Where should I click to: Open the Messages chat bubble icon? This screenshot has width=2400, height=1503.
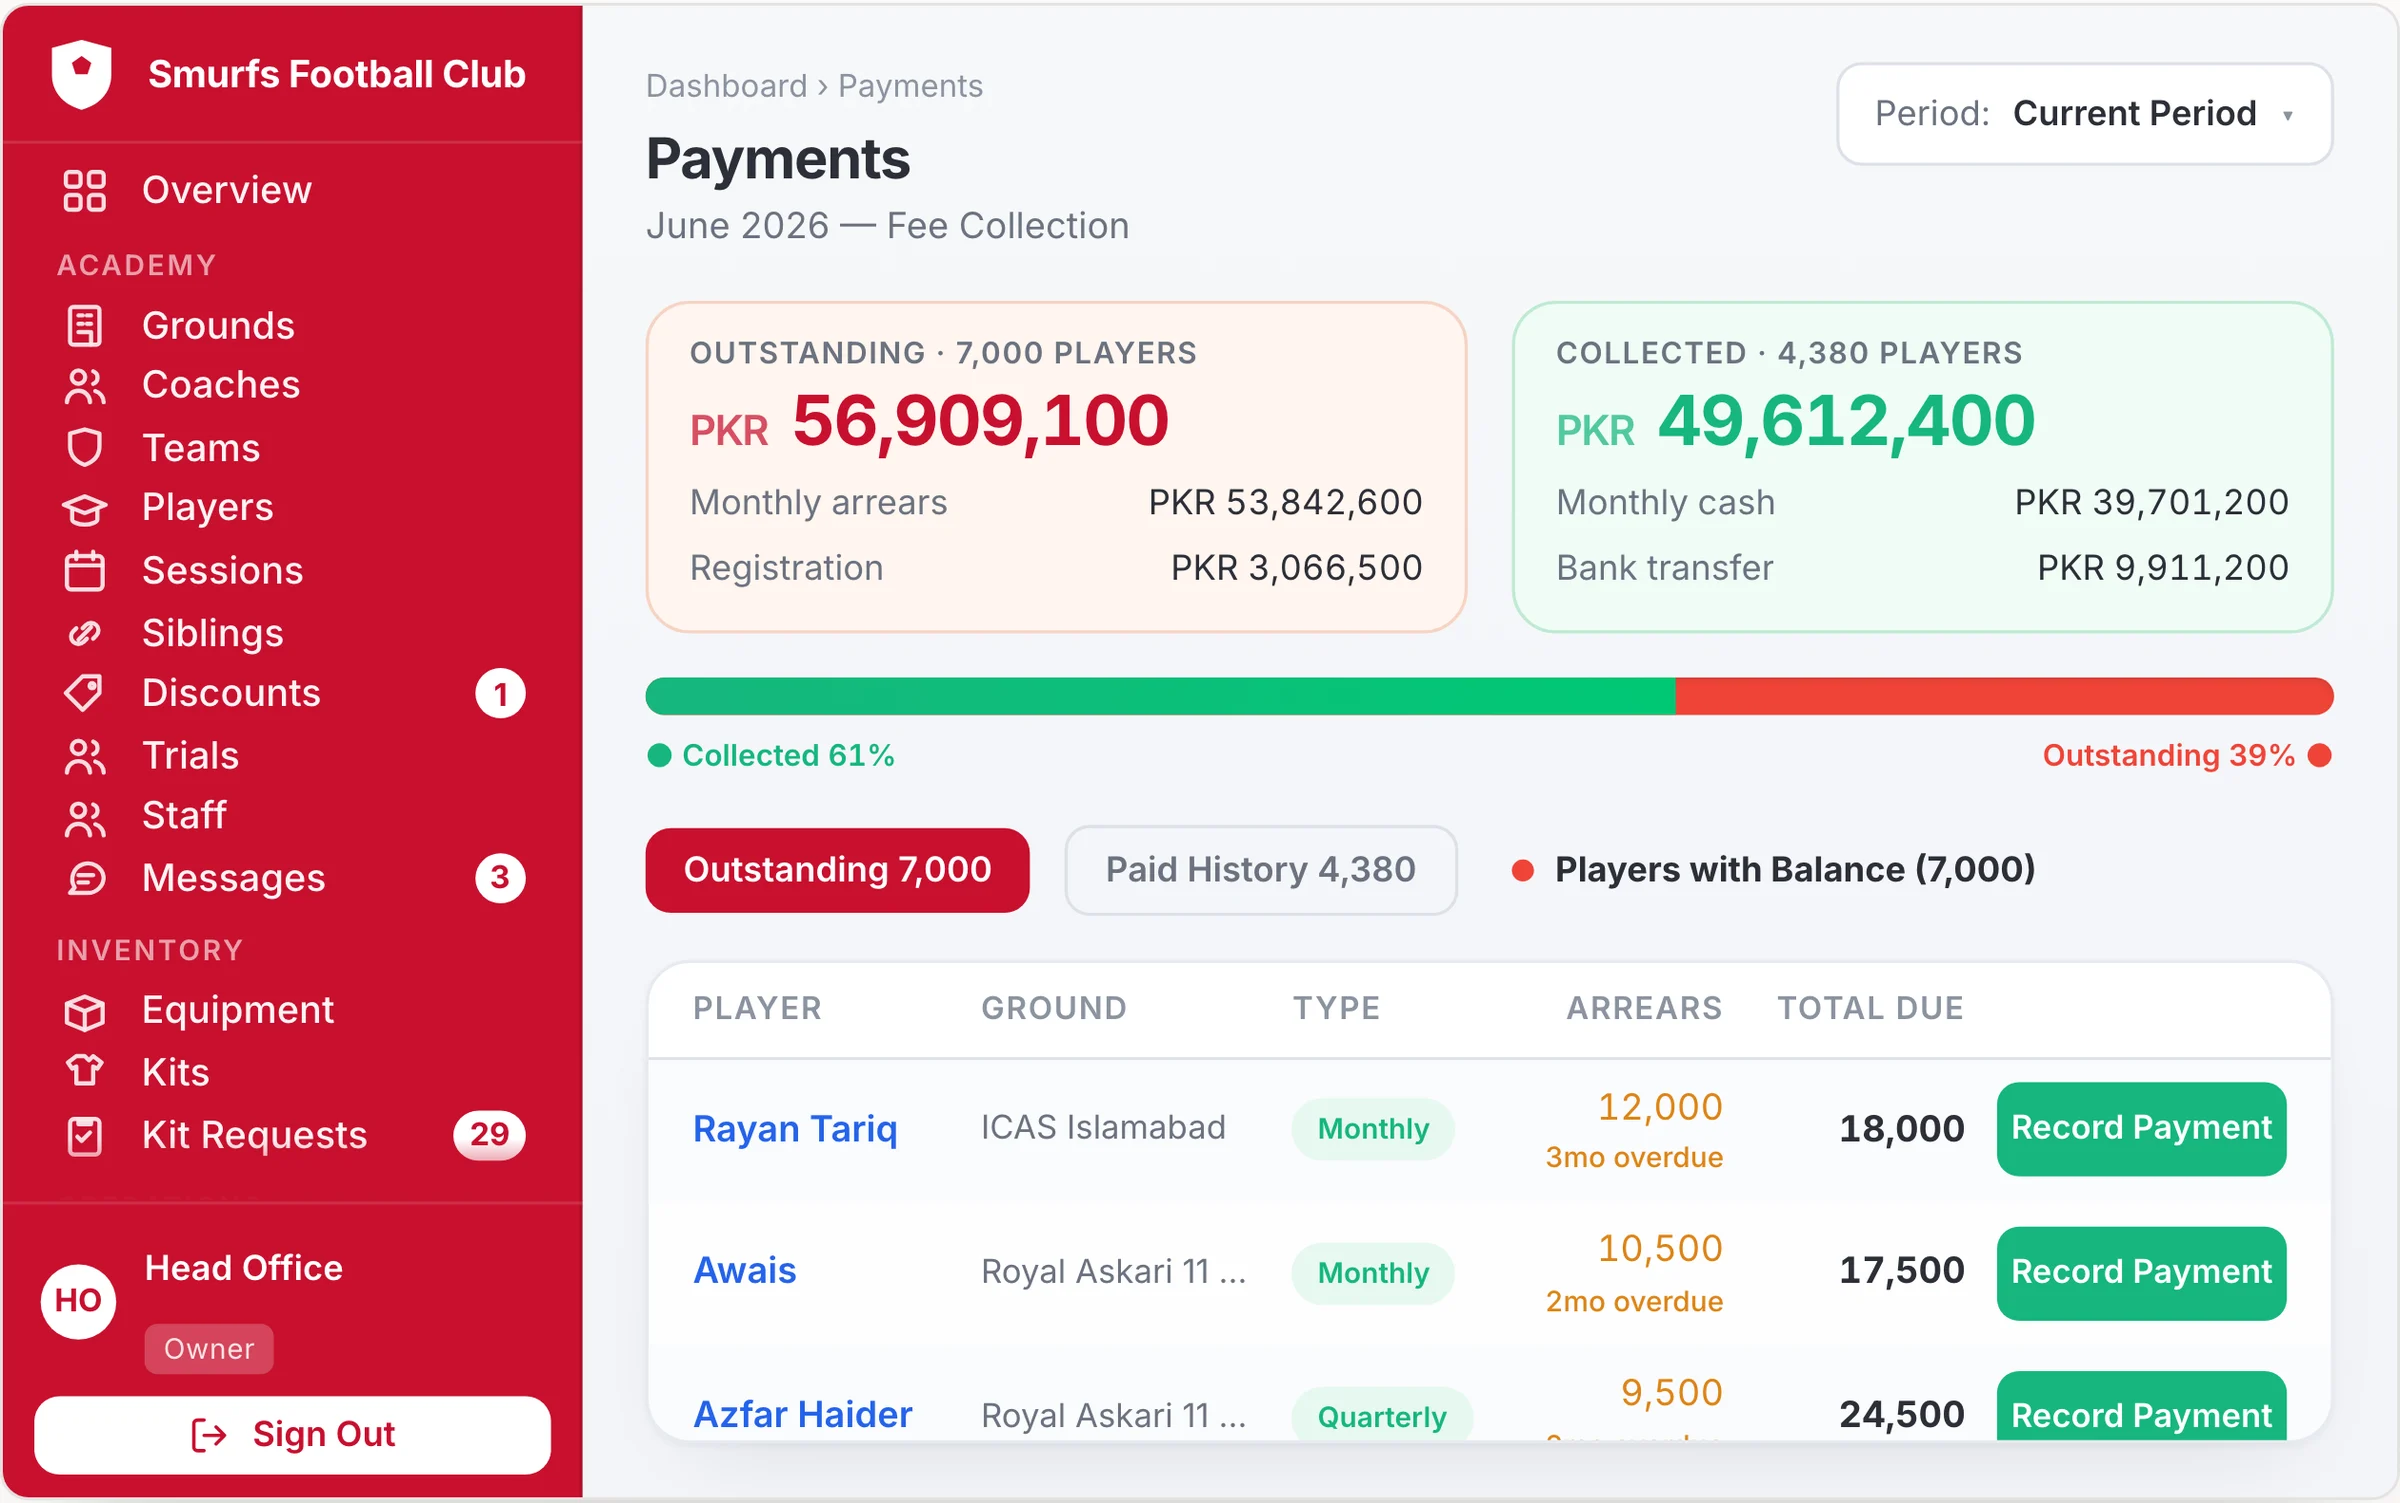pyautogui.click(x=84, y=878)
